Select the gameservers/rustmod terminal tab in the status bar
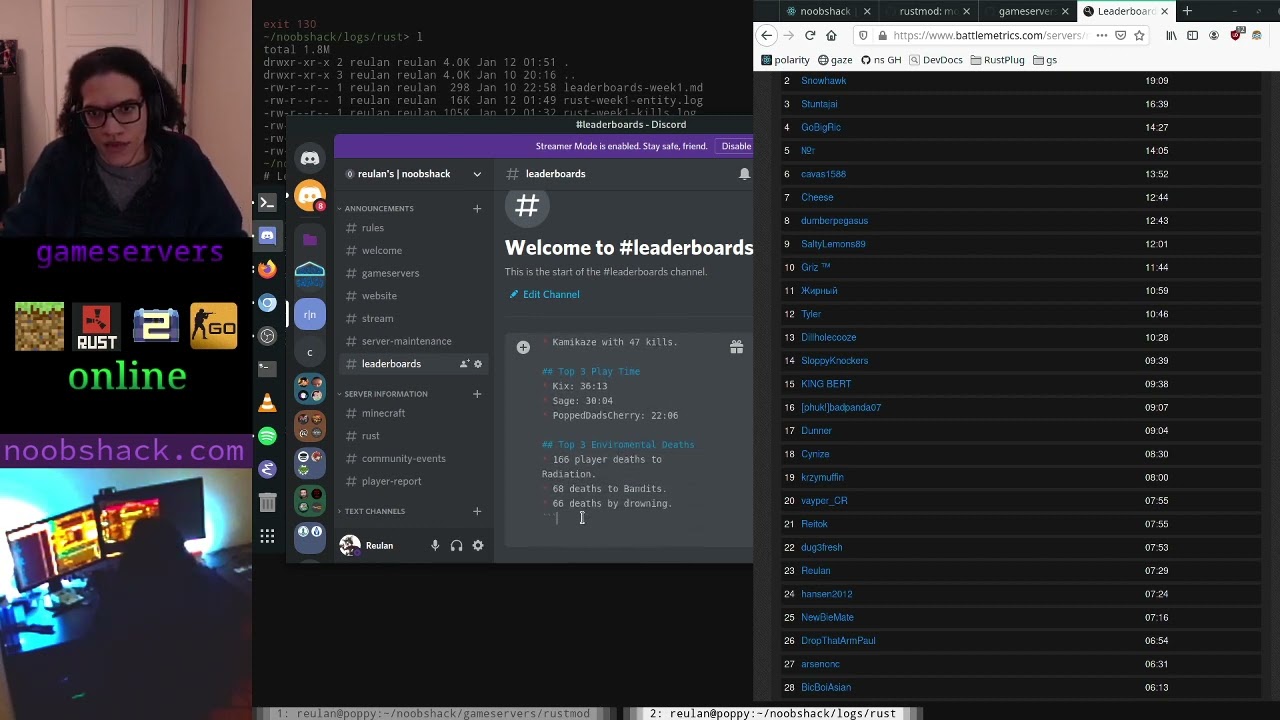1280x720 pixels. tap(433, 713)
